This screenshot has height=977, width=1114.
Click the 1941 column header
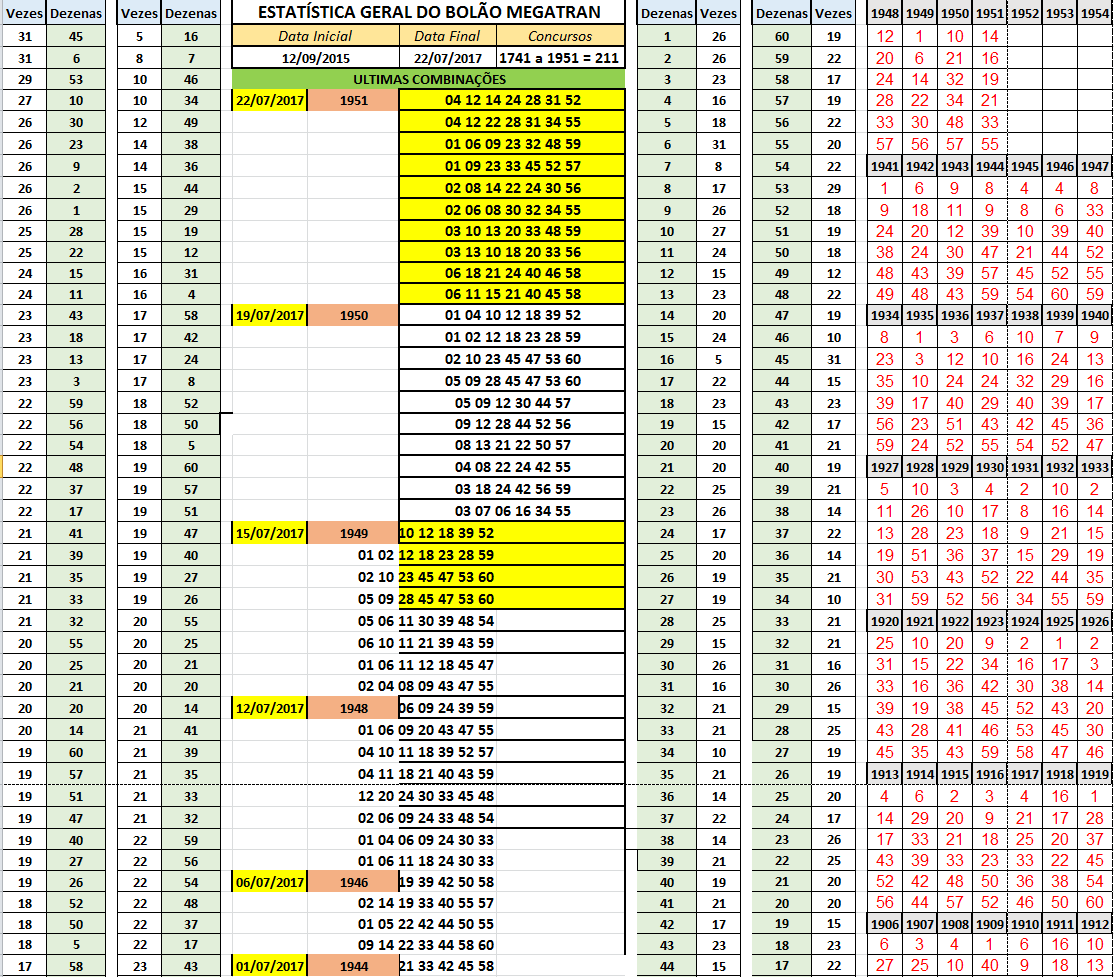click(885, 166)
